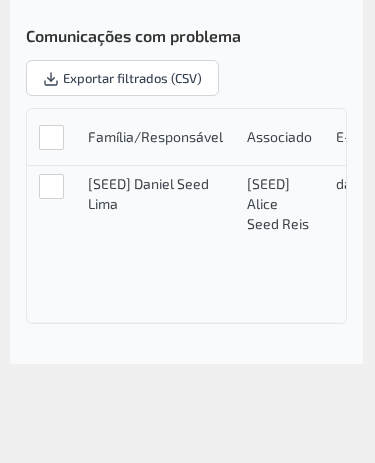375x463 pixels.
Task: Check the box for Daniel Seed Lima row
Action: click(x=51, y=186)
